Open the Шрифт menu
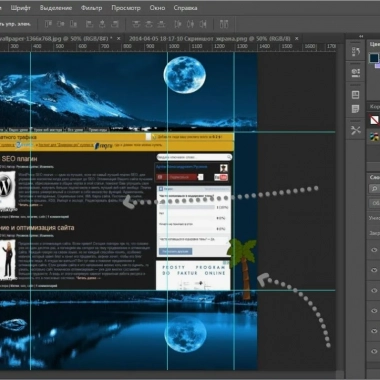Viewport: 380px width, 380px height. point(20,8)
